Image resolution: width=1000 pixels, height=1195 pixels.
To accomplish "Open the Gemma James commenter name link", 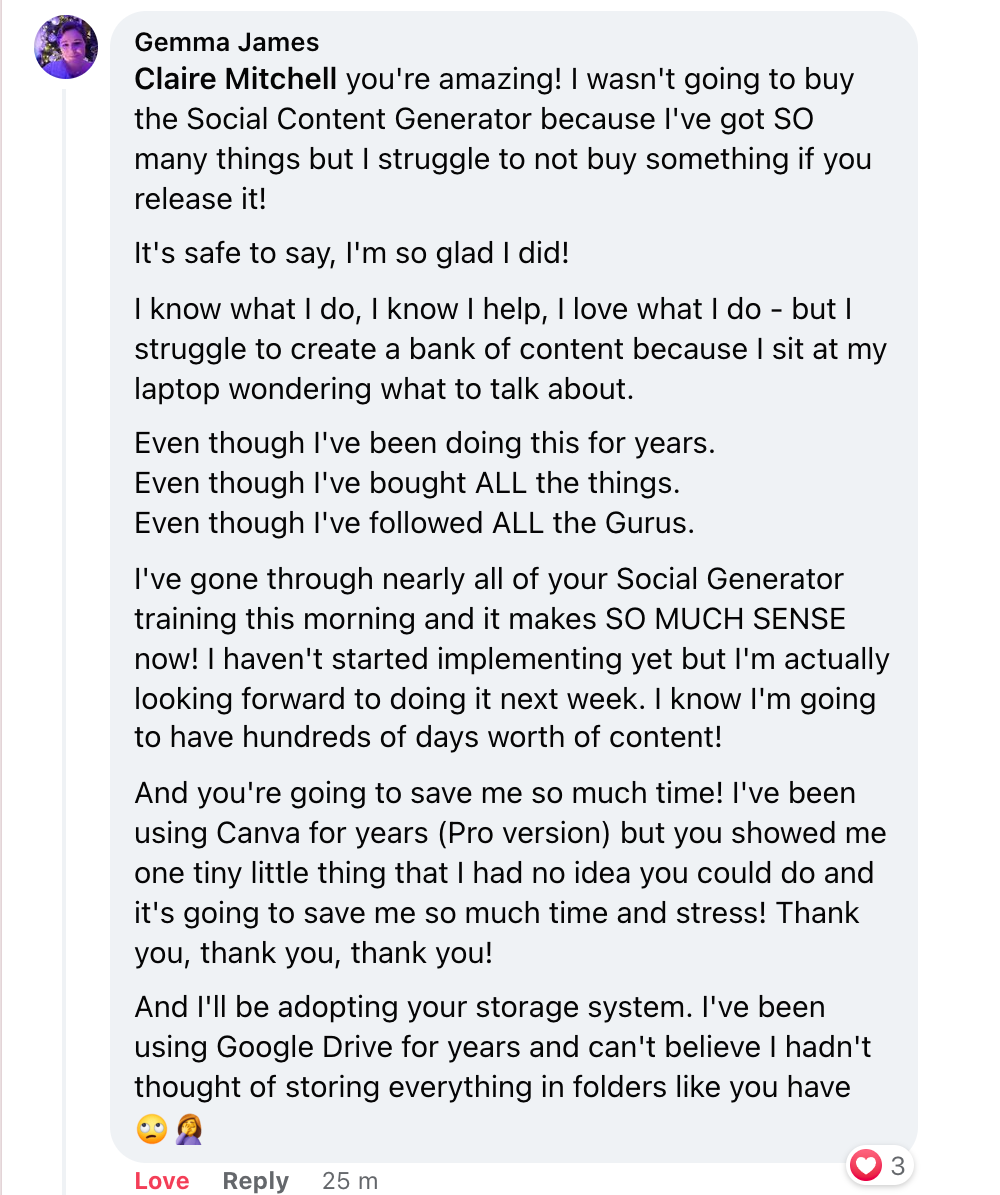I will tap(226, 42).
